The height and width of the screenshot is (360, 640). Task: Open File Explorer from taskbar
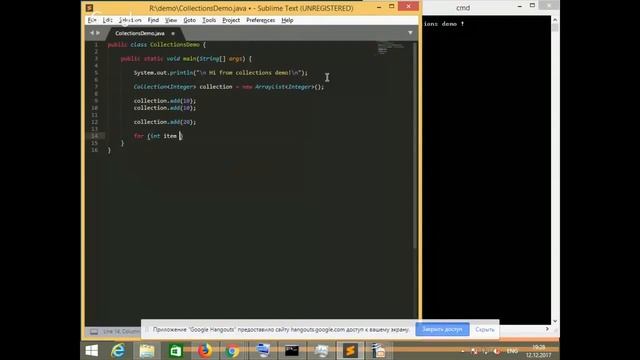point(147,351)
